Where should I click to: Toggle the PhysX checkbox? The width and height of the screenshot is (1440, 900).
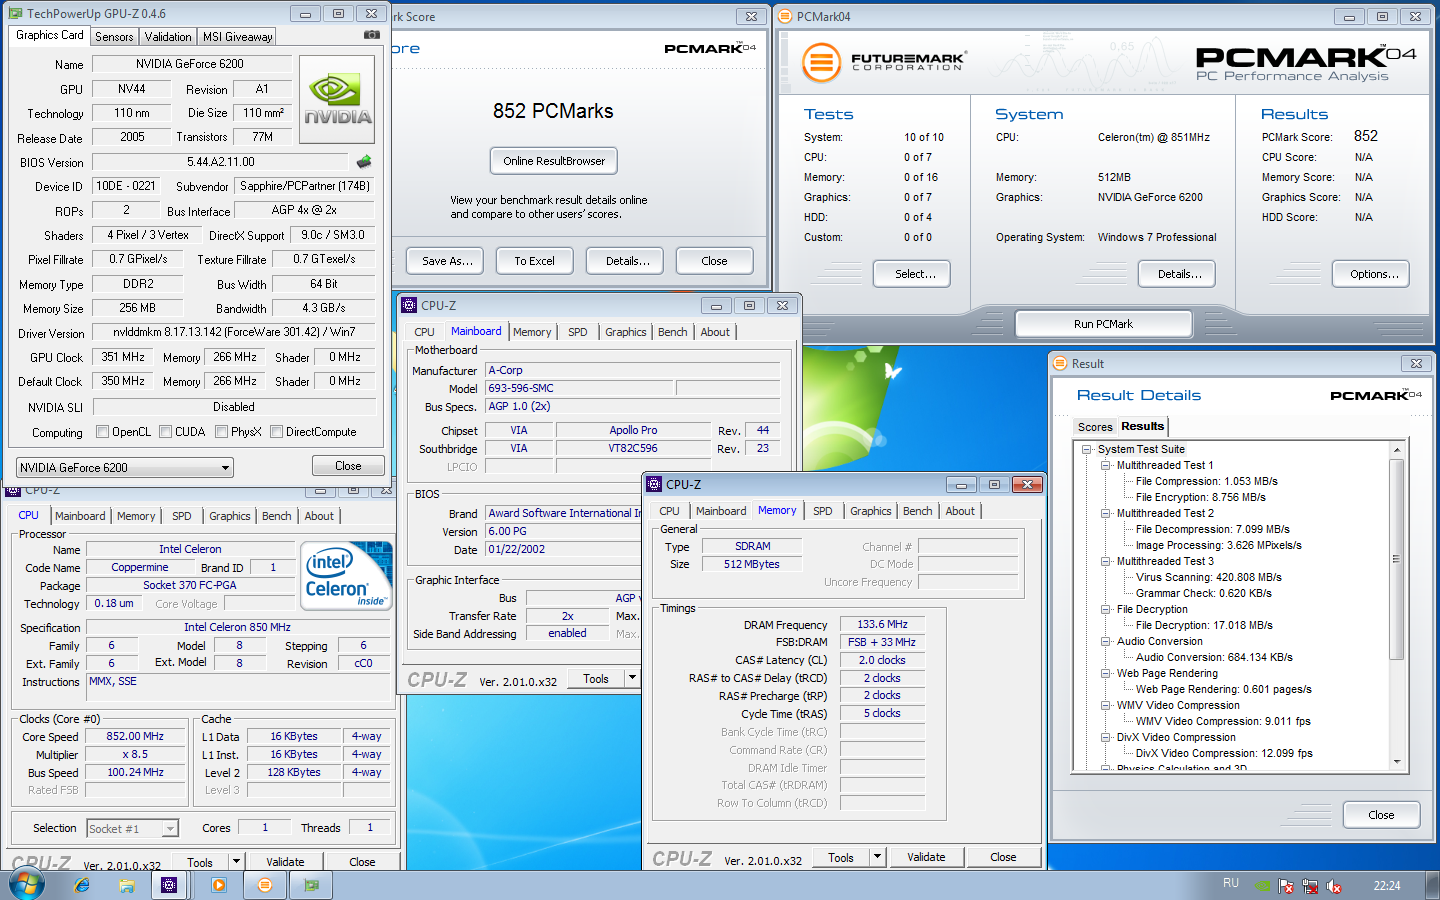[221, 432]
